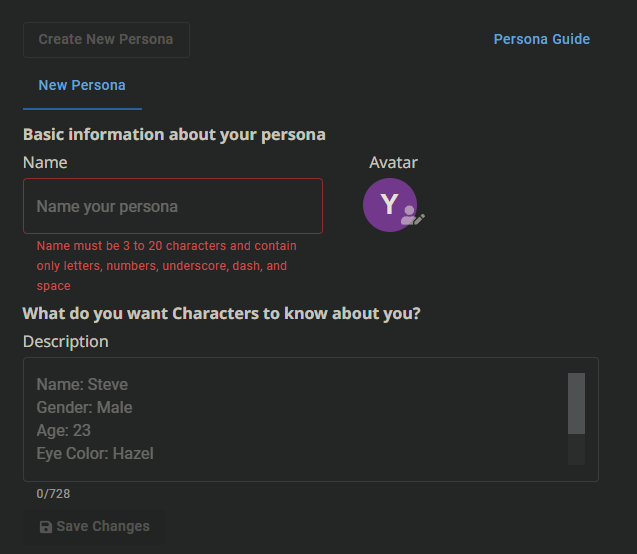This screenshot has height=554, width=637.
Task: Select the New Persona tab
Action: 82,85
